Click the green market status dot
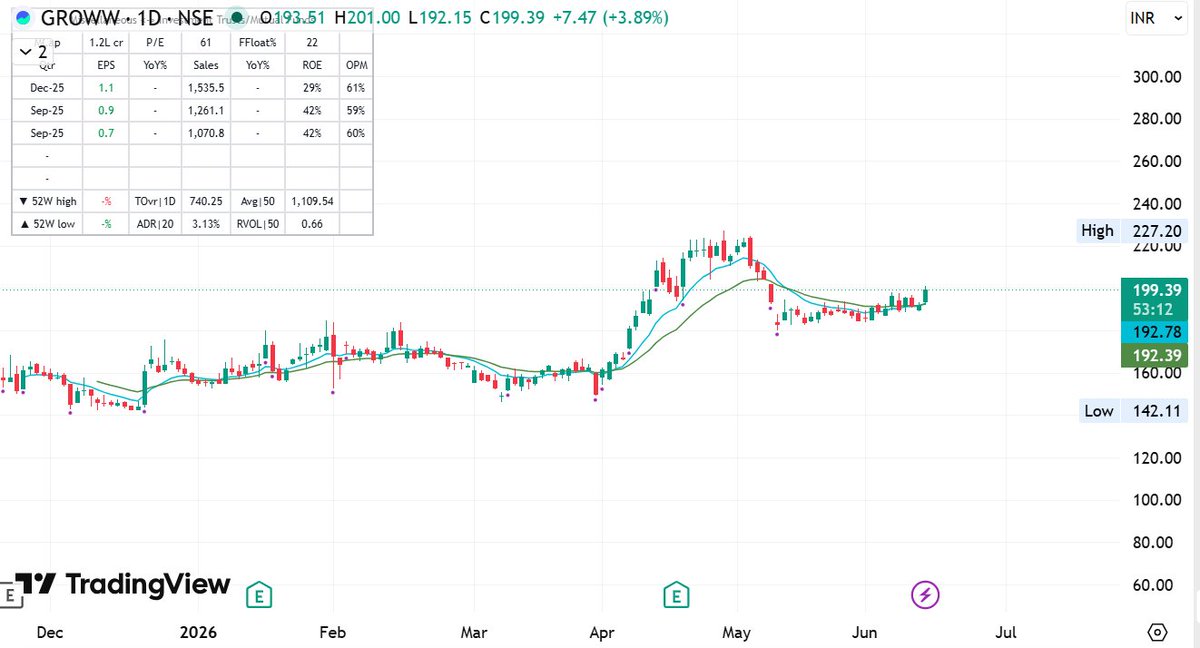The height and width of the screenshot is (648, 1200). click(235, 17)
